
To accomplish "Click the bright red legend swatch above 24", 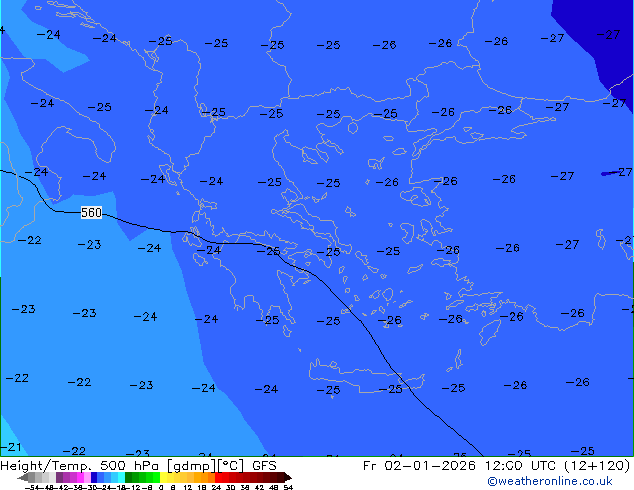I will [219, 477].
